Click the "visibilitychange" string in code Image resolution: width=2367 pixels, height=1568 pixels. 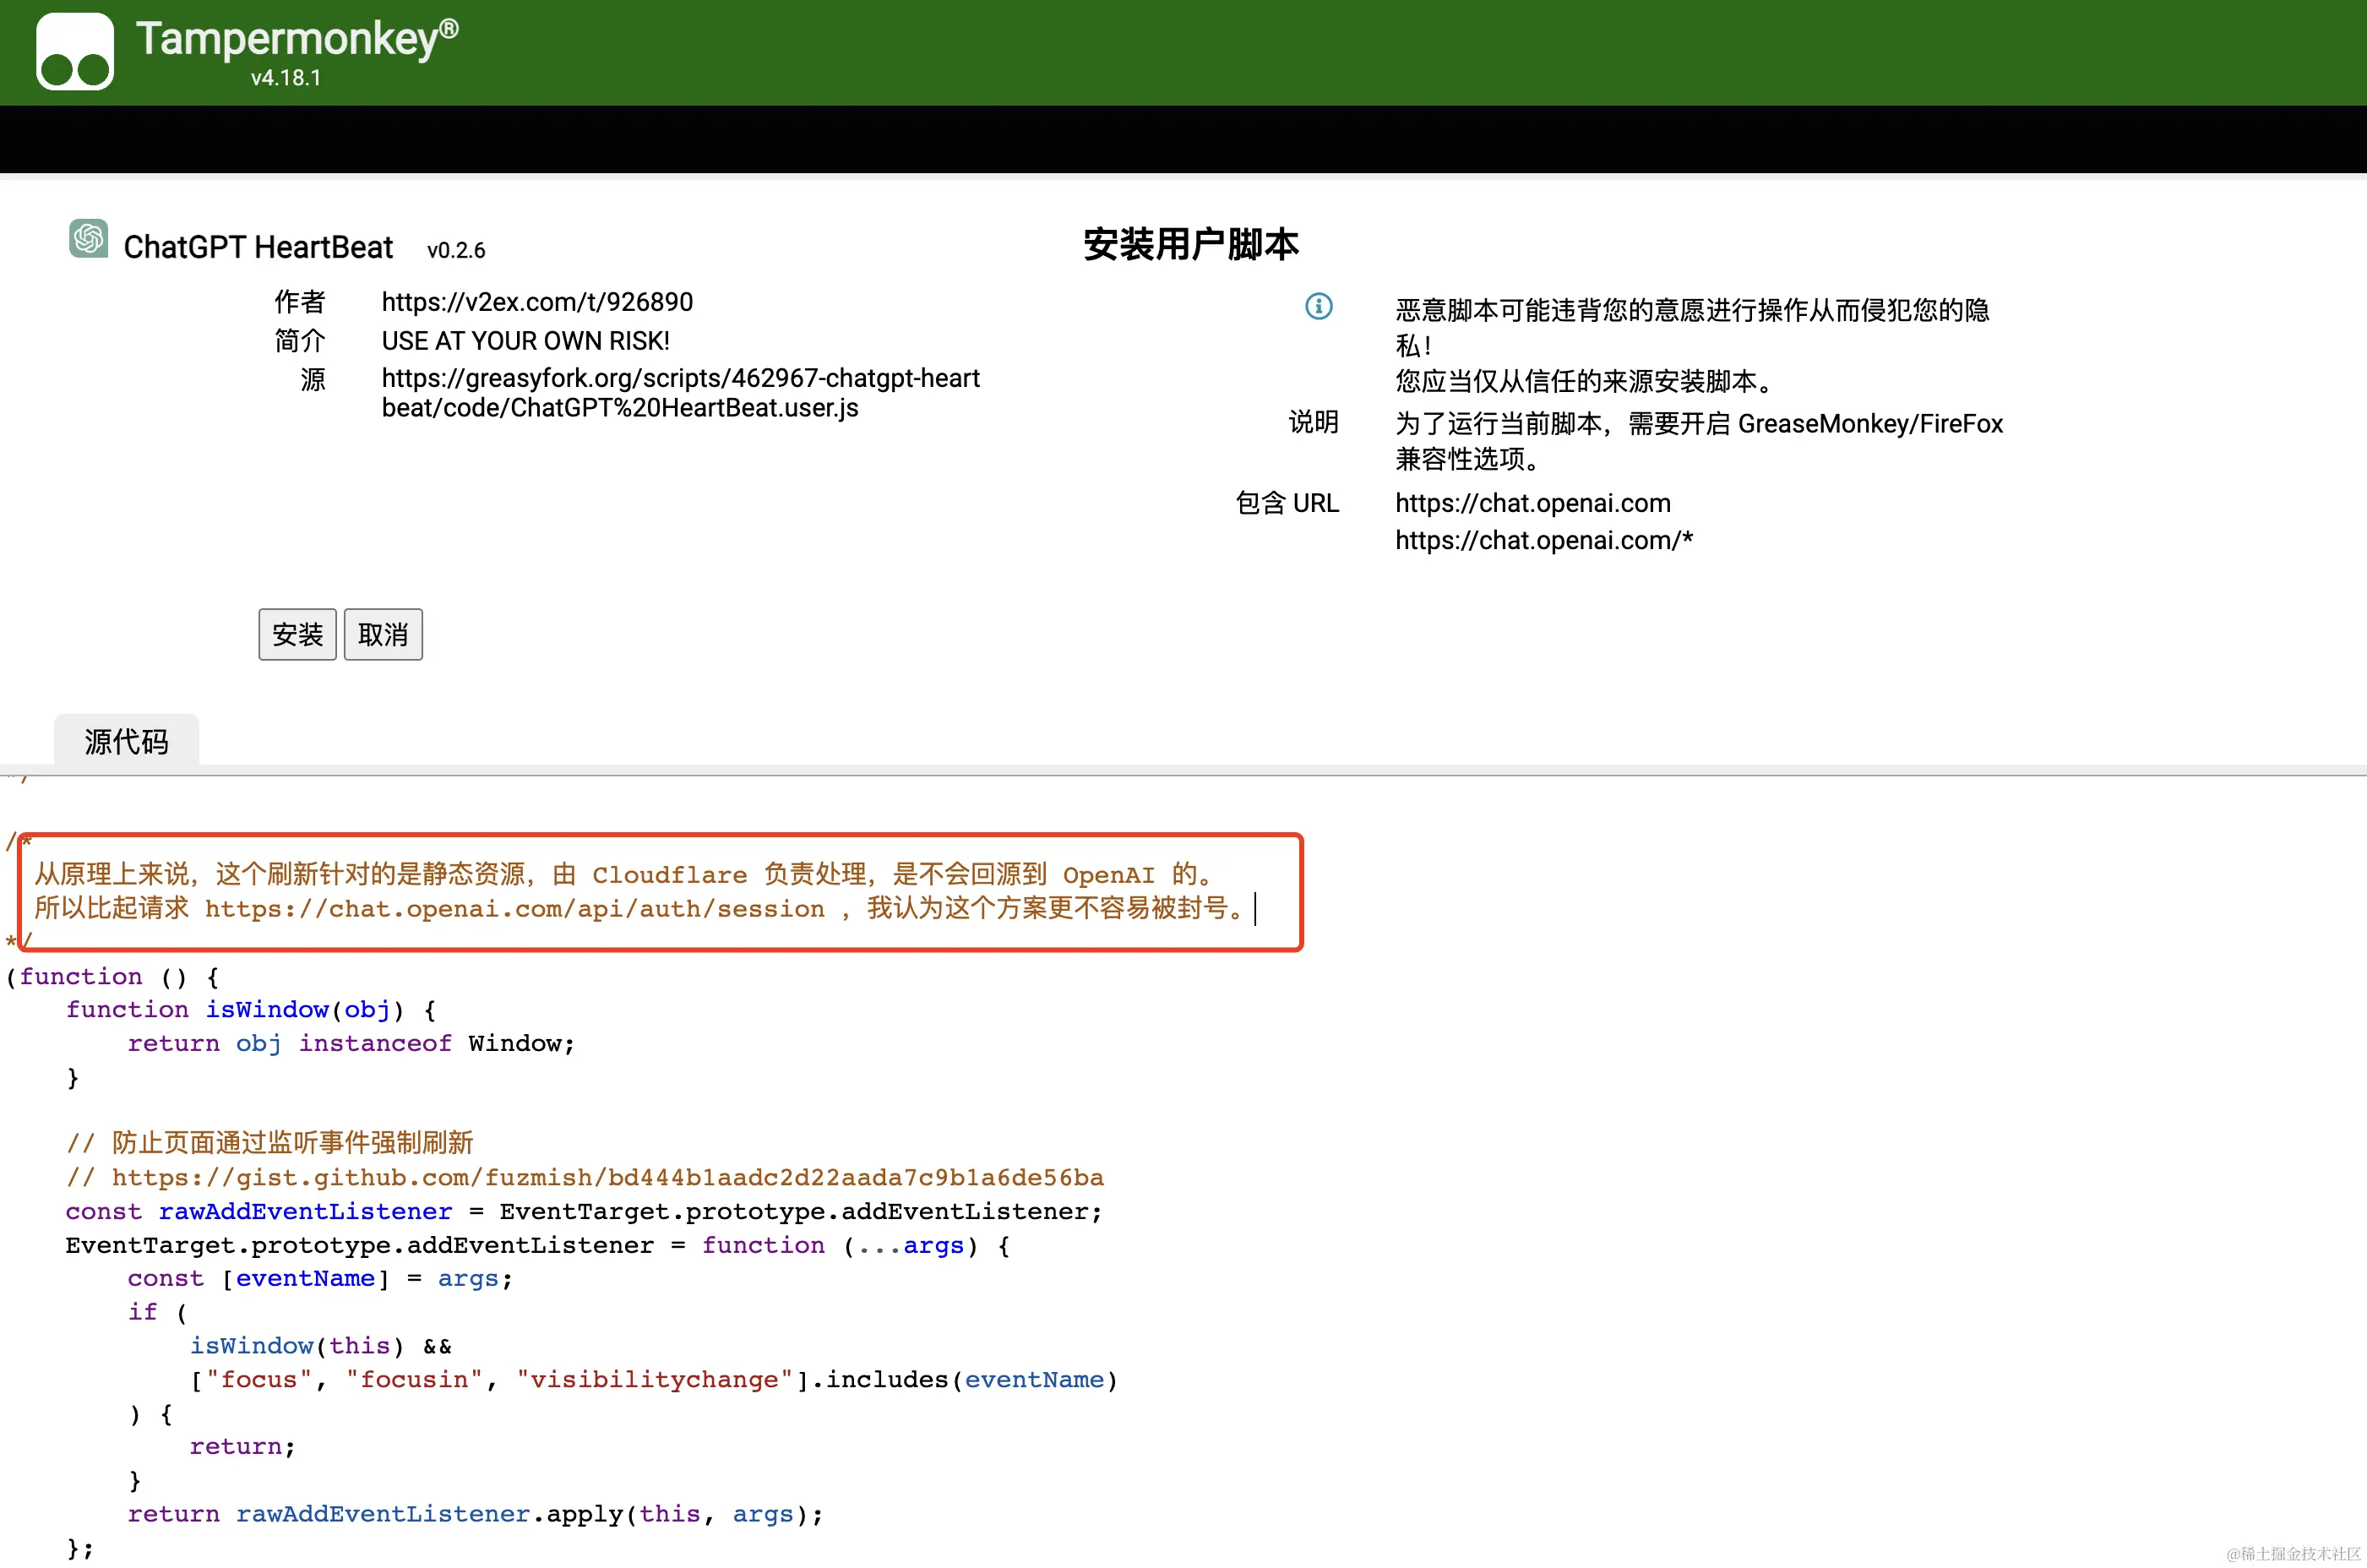pyautogui.click(x=655, y=1380)
